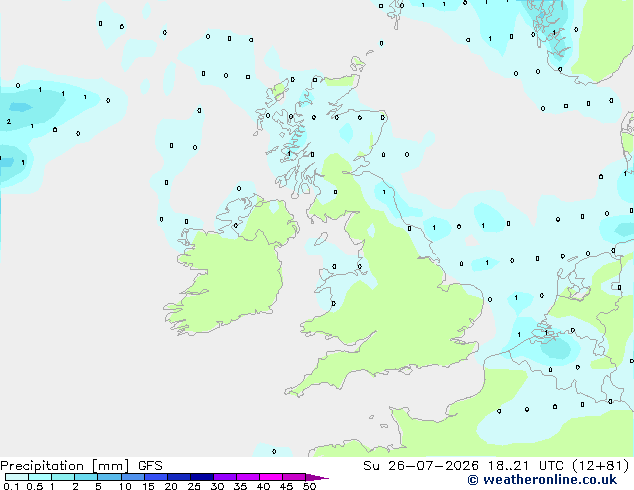This screenshot has width=634, height=490.
Task: Select the 10–15 mm legend color swatch
Action: tap(133, 477)
